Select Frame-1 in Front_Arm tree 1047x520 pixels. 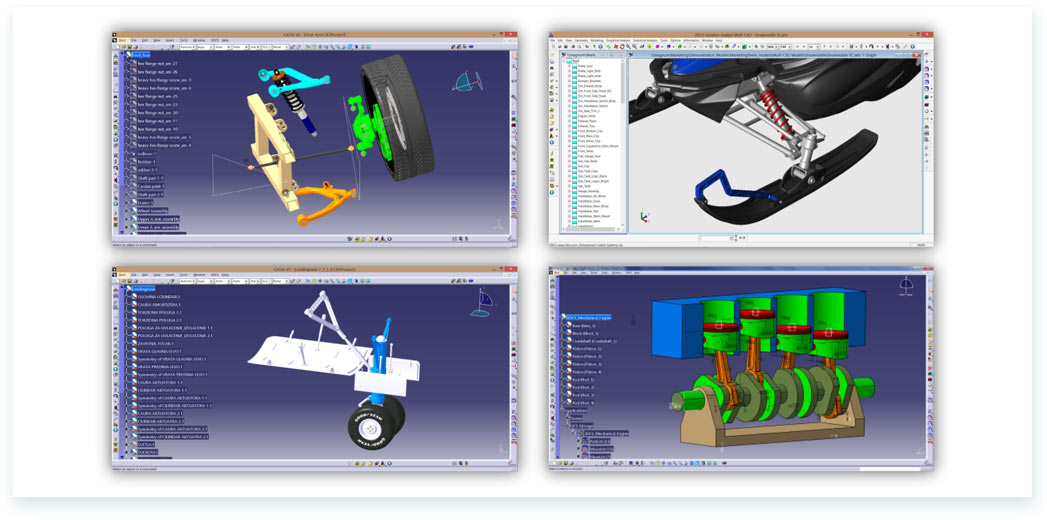[145, 202]
